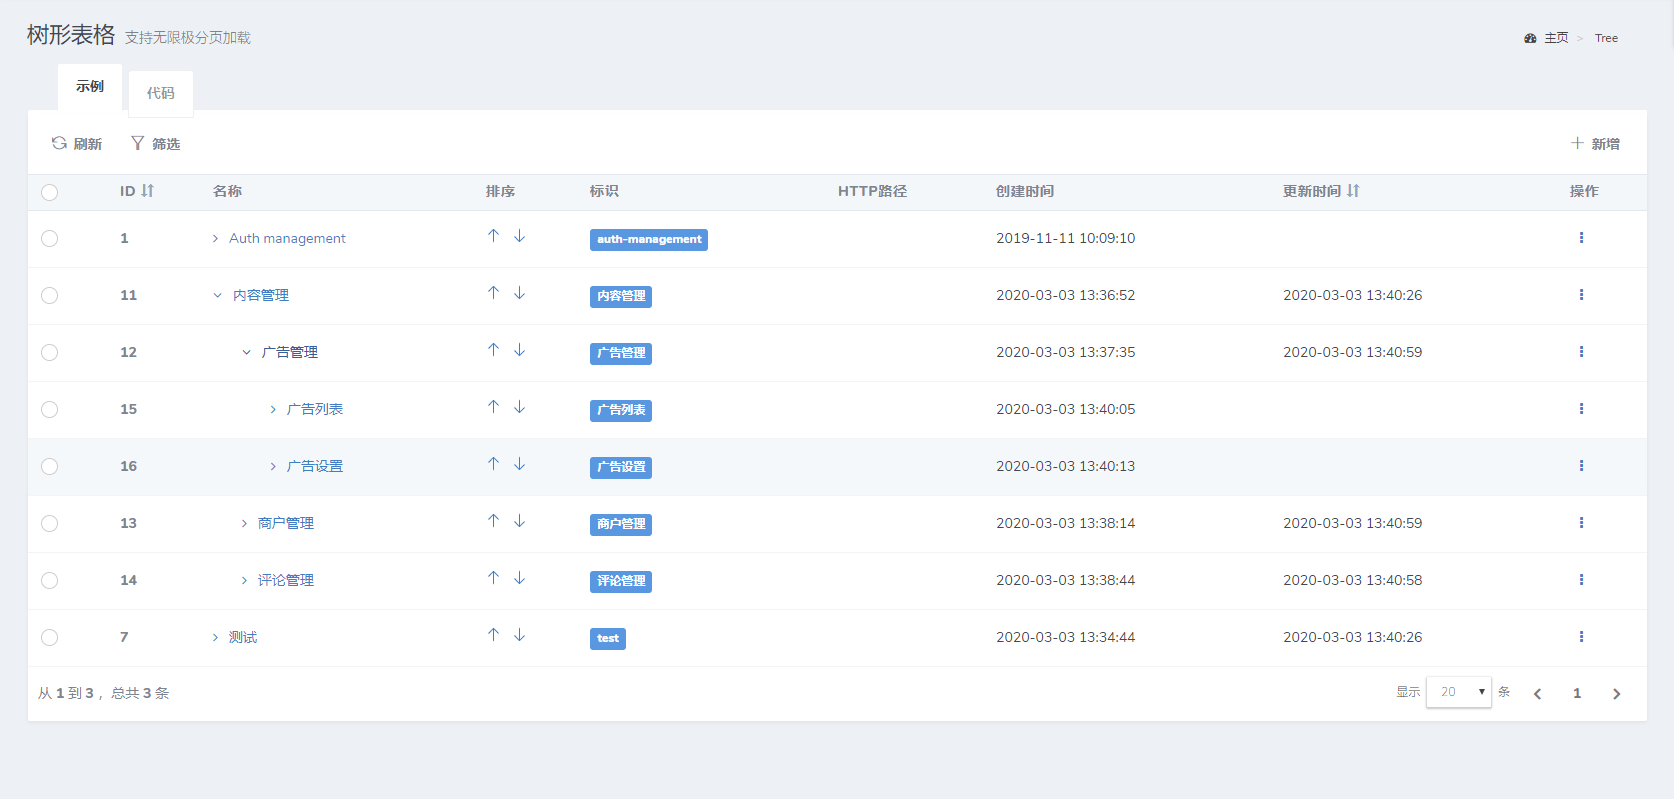The image size is (1674, 799).
Task: Switch to the 示例 tab
Action: (x=90, y=87)
